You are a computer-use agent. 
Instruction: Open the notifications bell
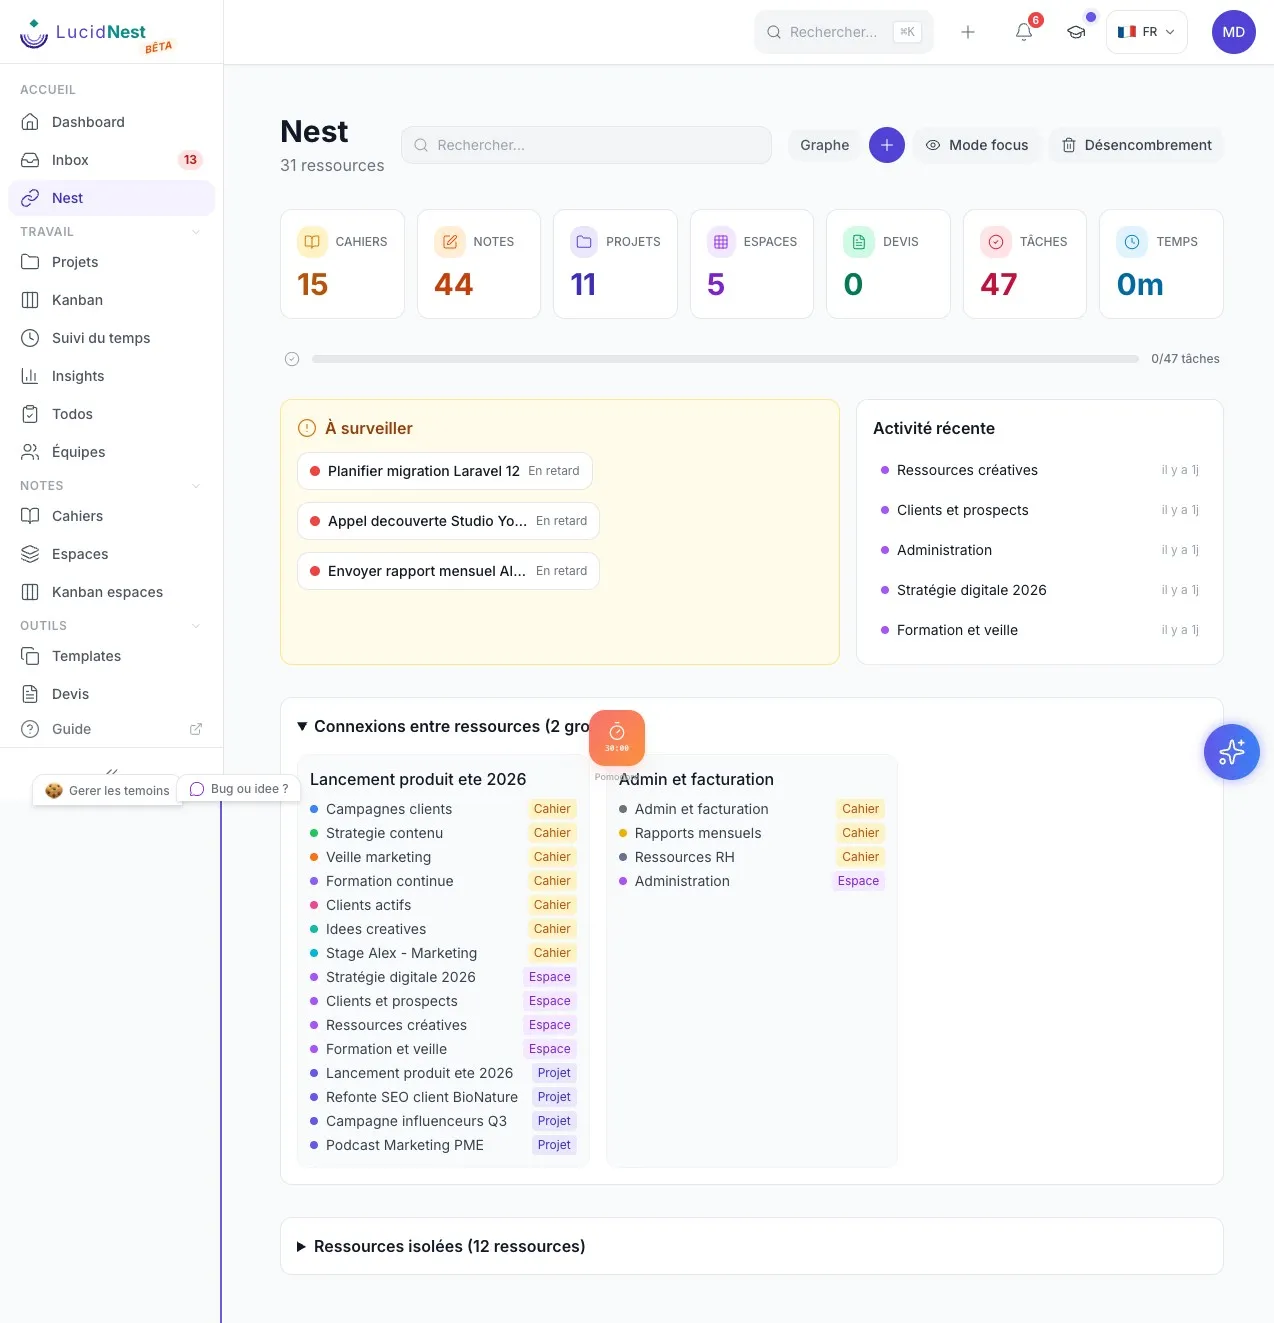tap(1024, 32)
